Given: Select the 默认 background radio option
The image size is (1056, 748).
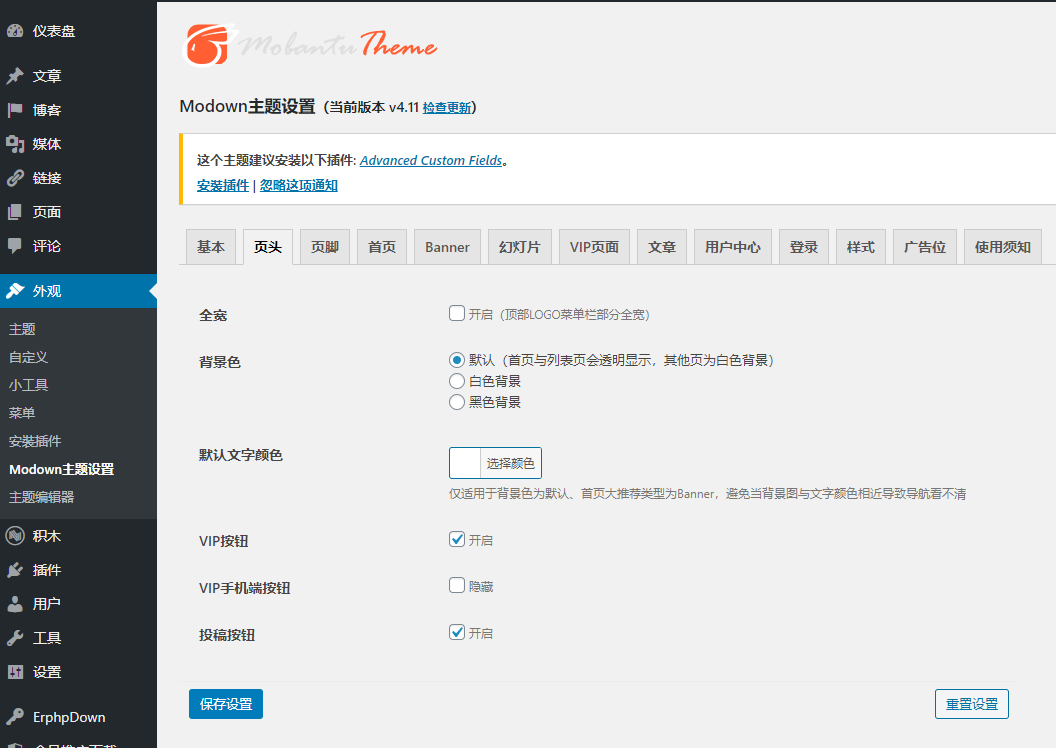Looking at the screenshot, I should (457, 360).
